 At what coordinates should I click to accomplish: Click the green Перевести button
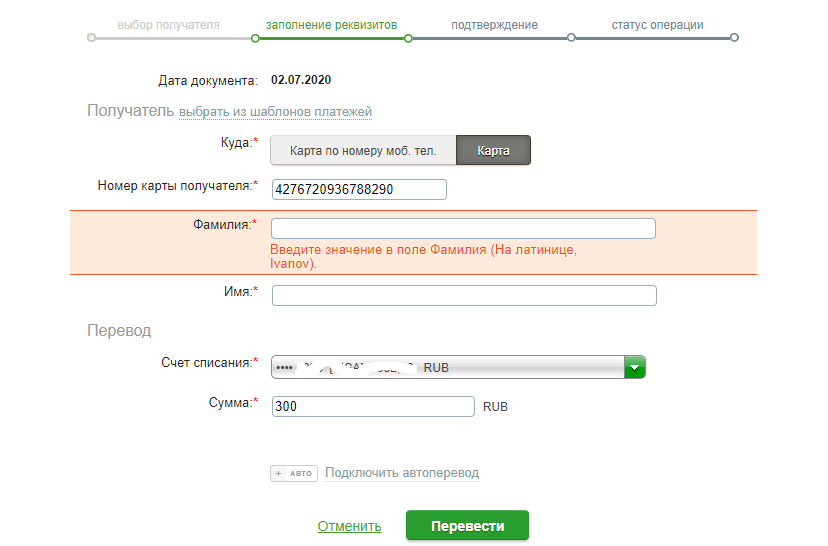pos(467,525)
